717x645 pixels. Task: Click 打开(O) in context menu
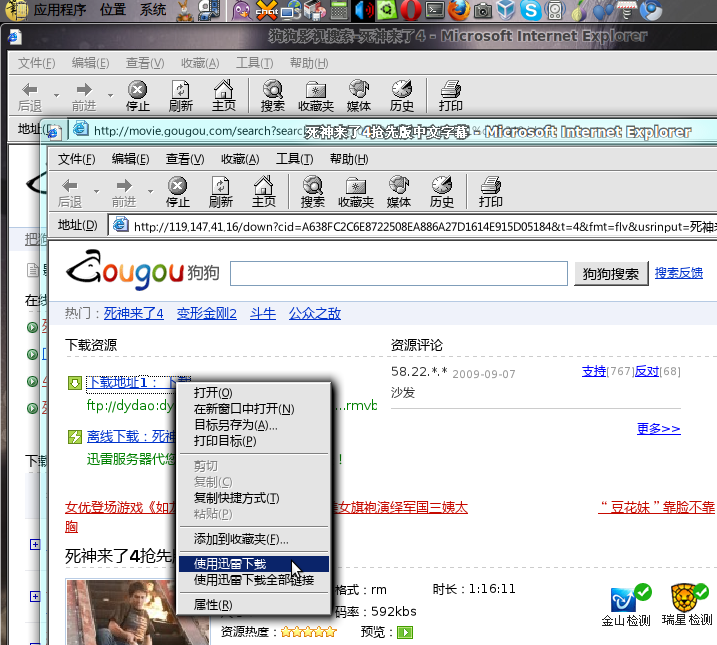[254, 393]
